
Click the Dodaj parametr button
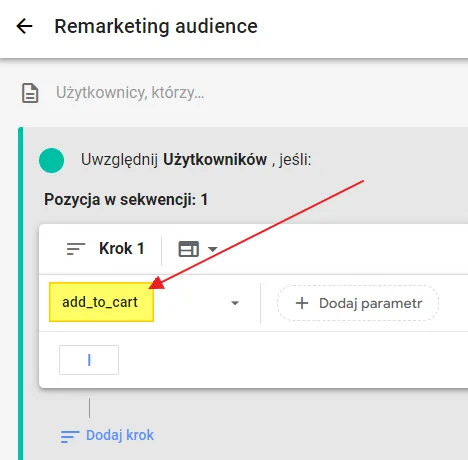358,303
